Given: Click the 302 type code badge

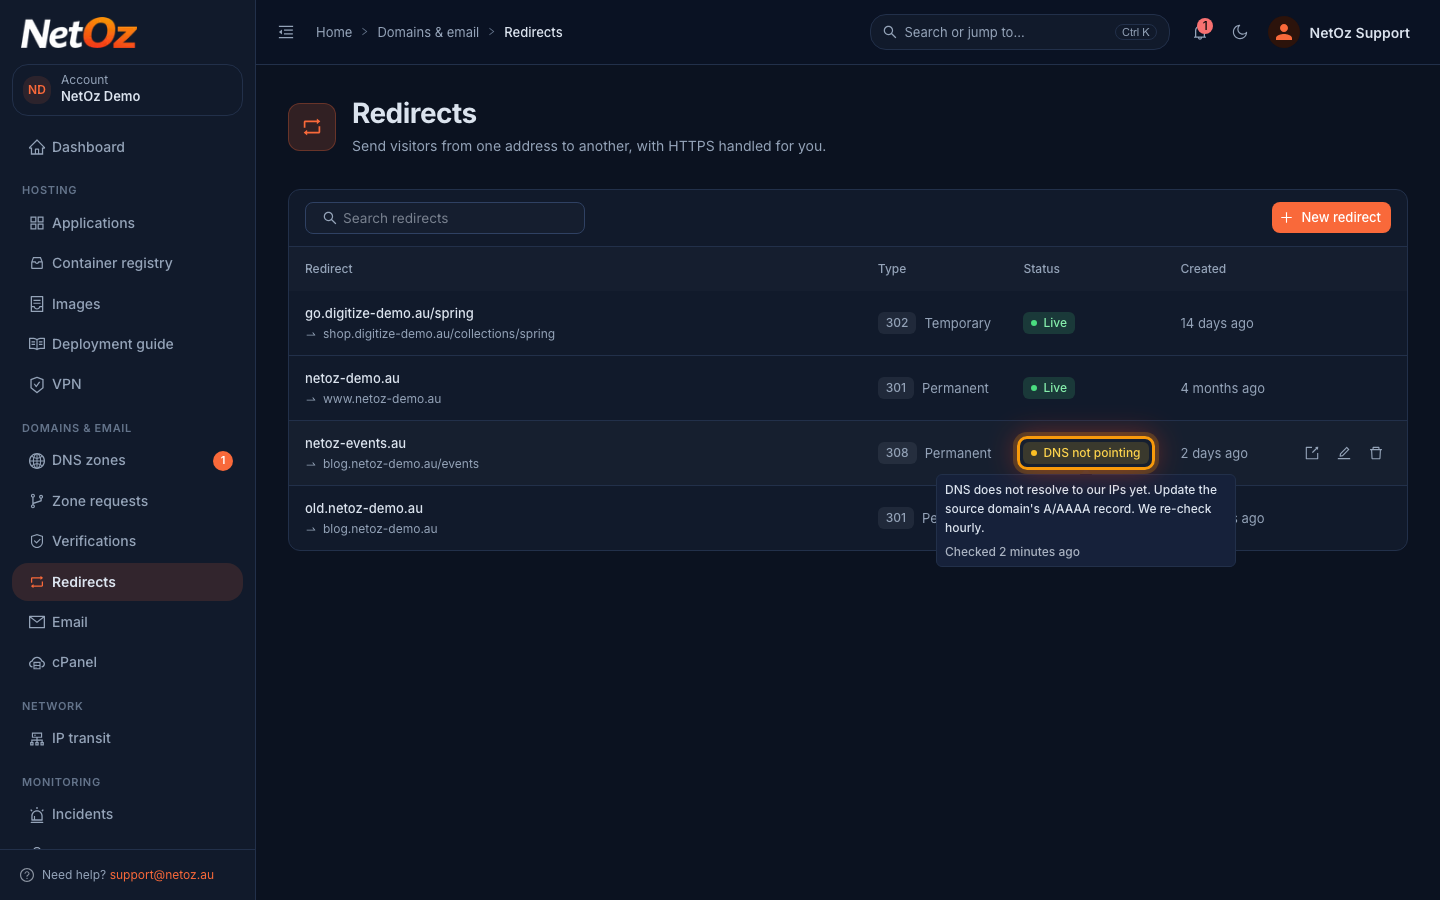Looking at the screenshot, I should tap(897, 323).
